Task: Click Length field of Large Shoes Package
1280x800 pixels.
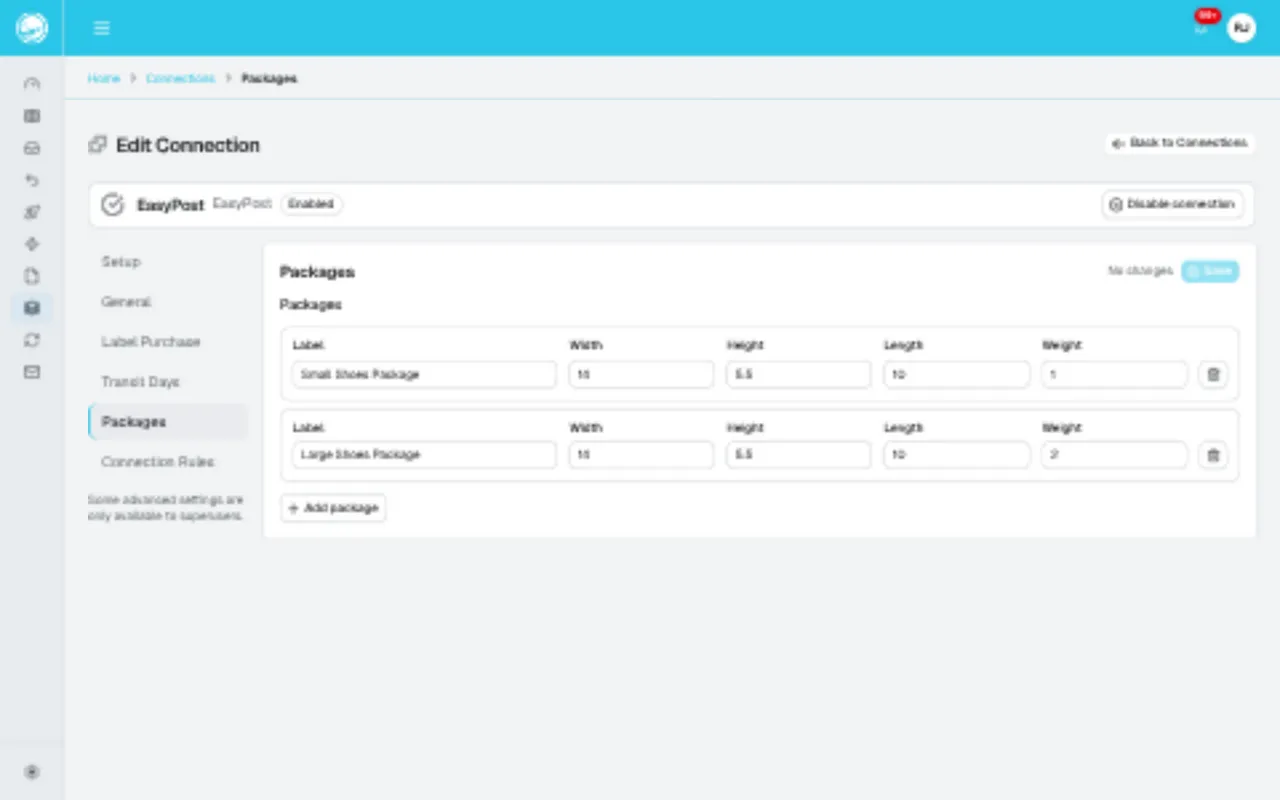Action: (x=956, y=455)
